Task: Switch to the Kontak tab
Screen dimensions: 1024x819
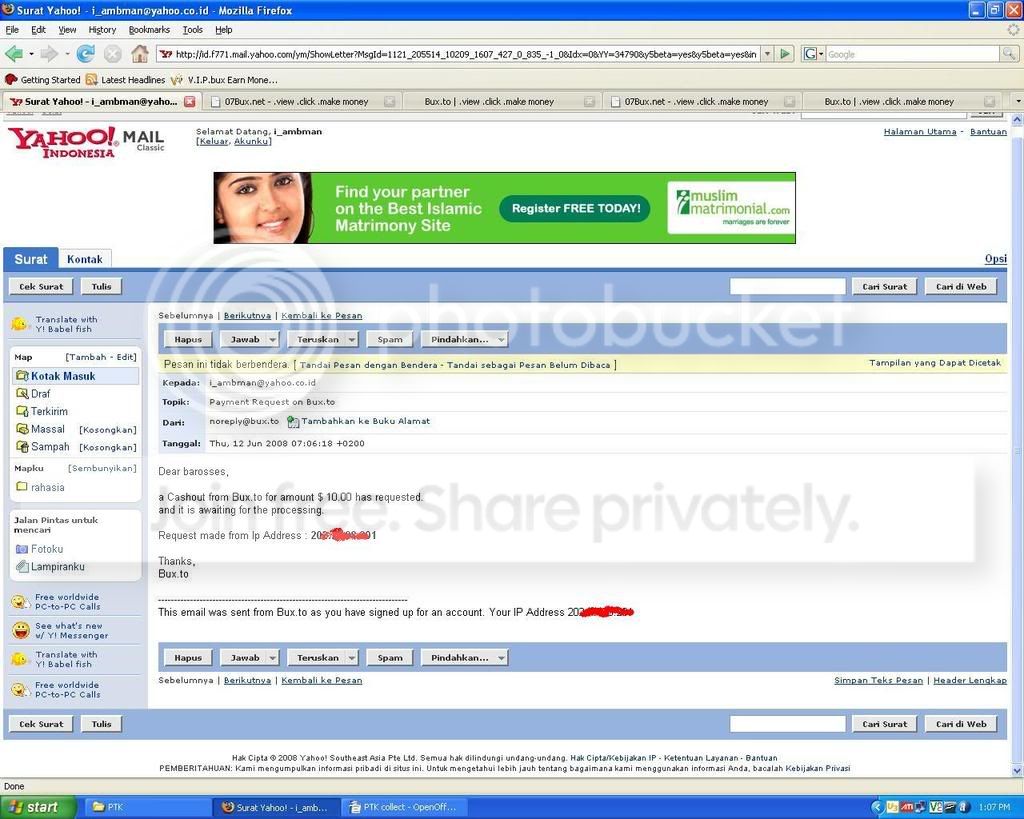Action: [85, 259]
